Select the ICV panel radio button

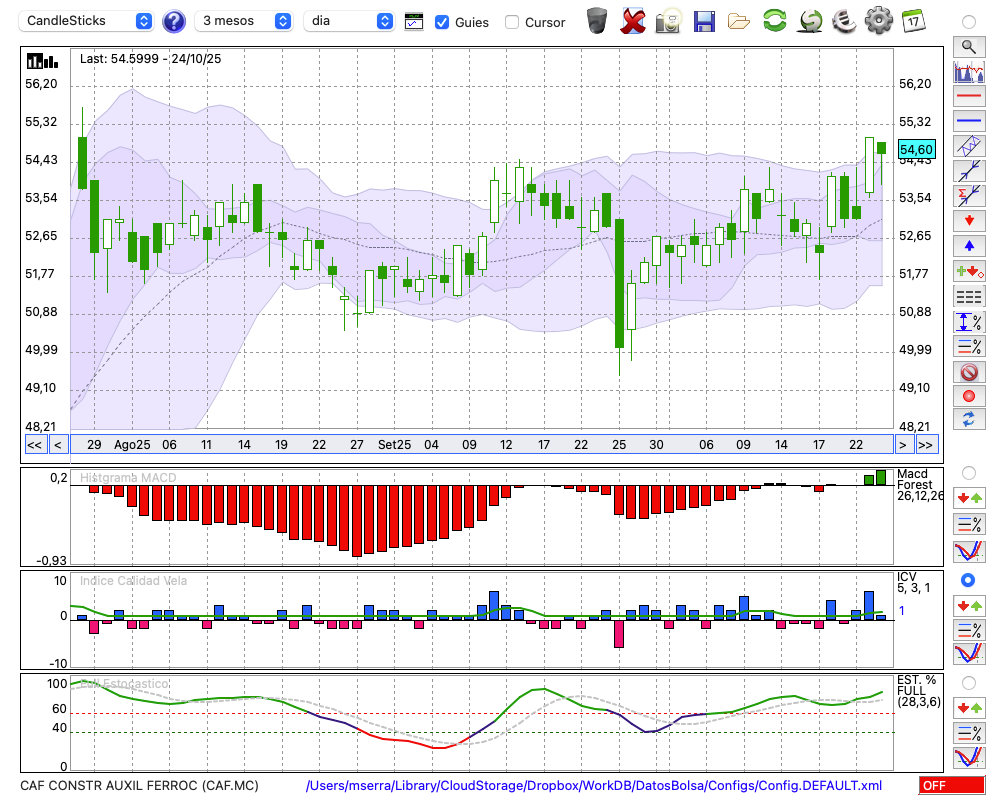[968, 580]
